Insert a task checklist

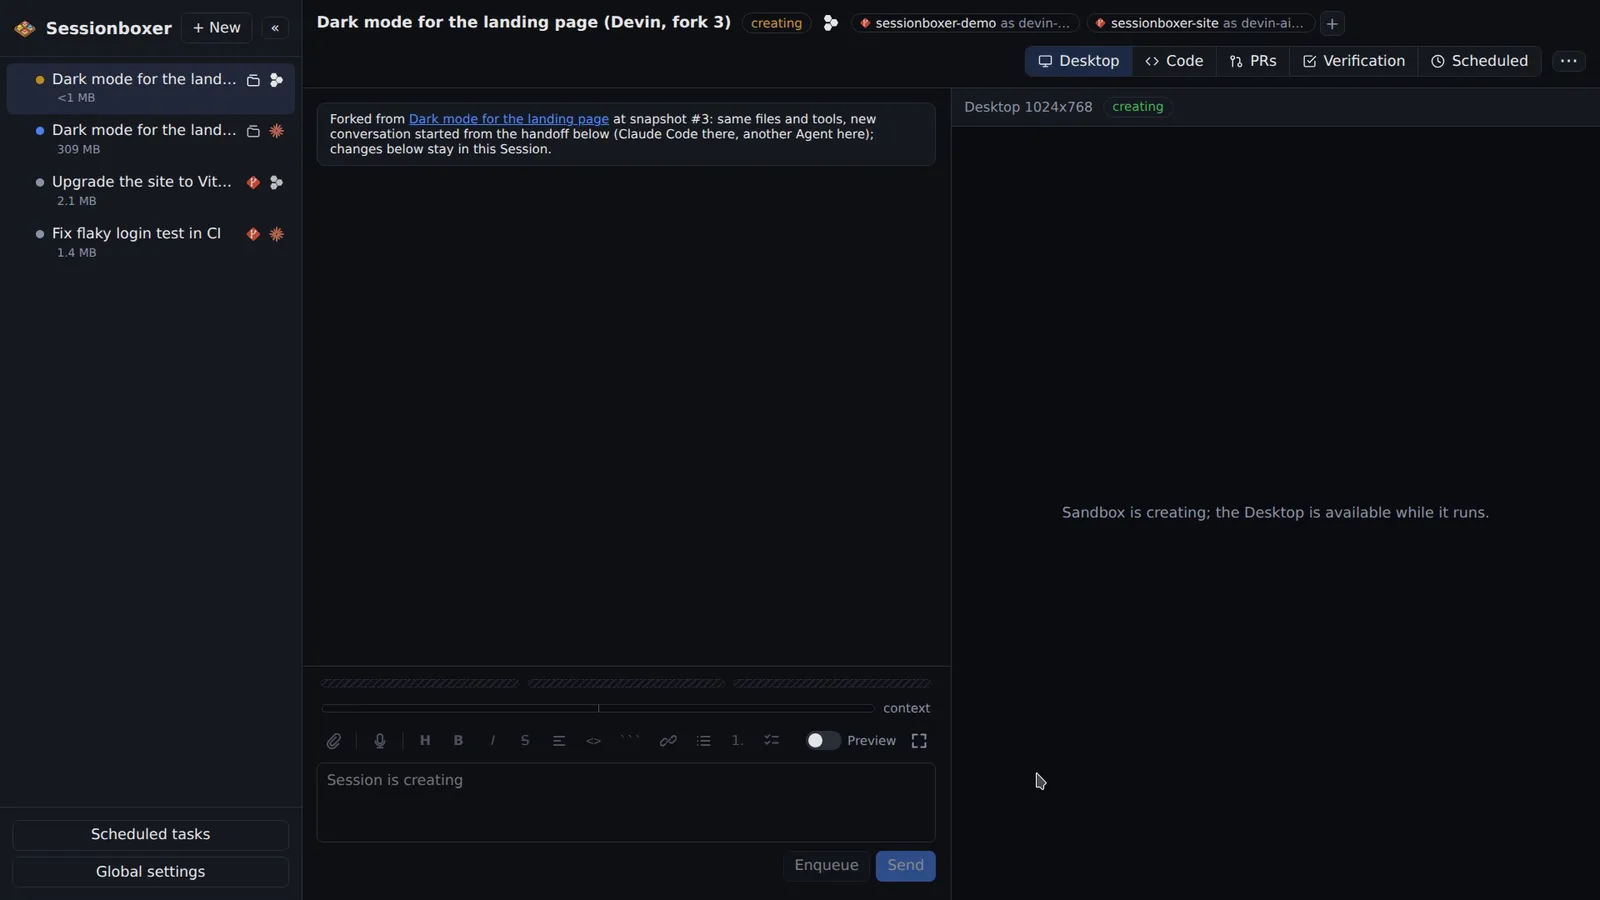click(772, 741)
